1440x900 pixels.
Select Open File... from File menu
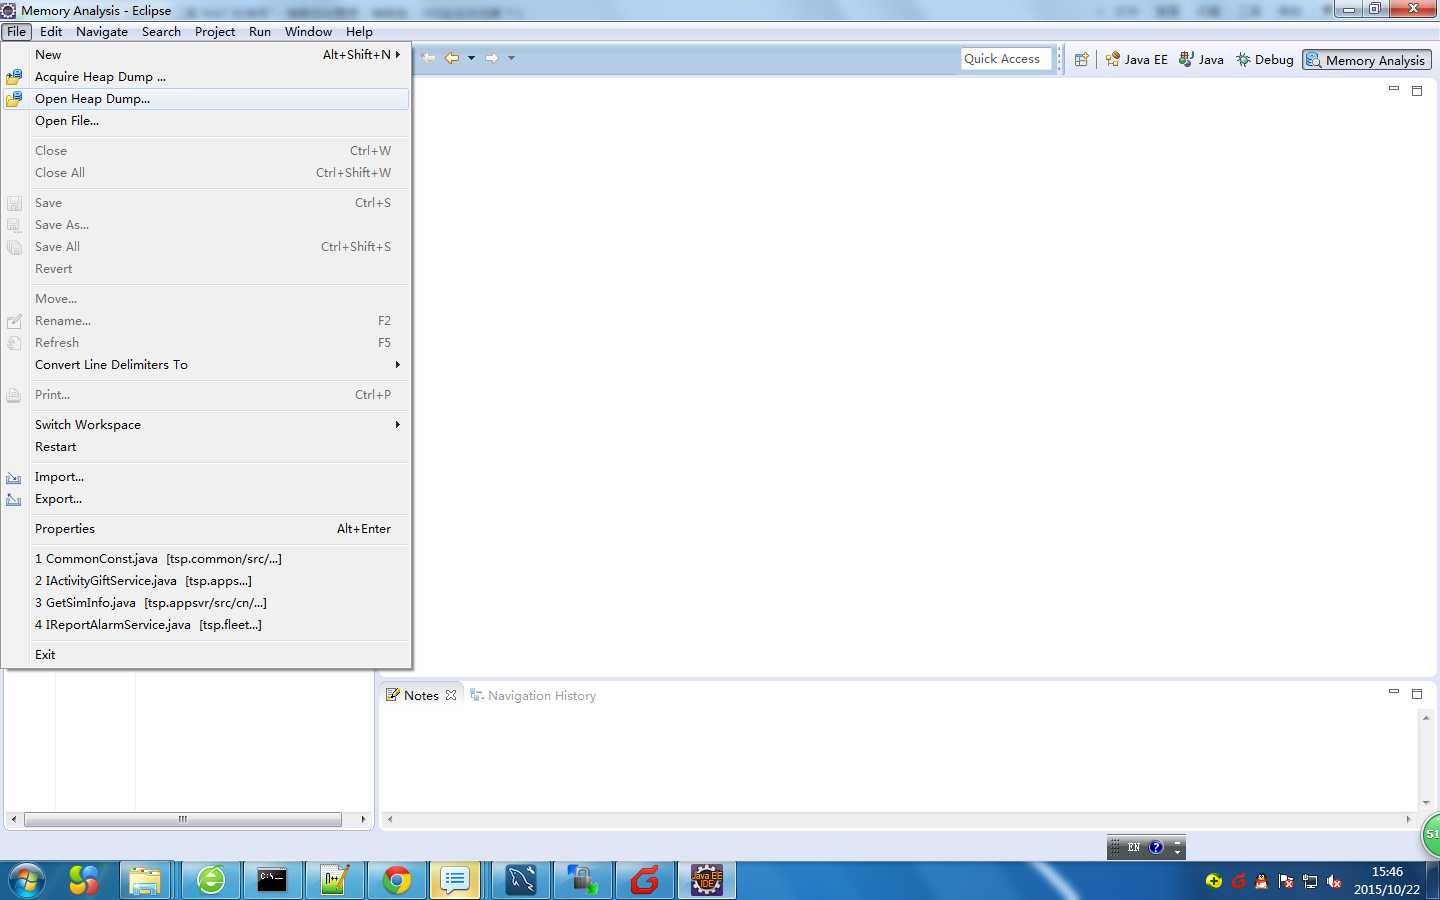click(206, 121)
